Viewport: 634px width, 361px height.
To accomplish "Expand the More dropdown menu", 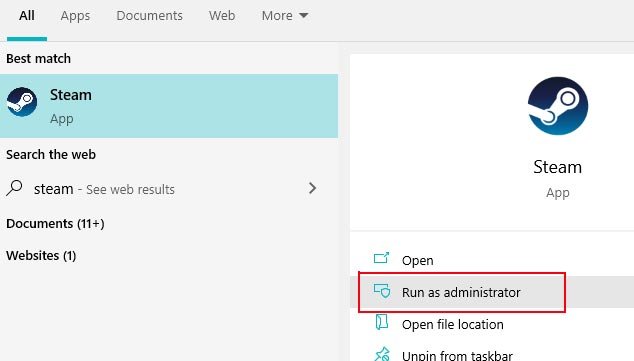I will coord(285,15).
